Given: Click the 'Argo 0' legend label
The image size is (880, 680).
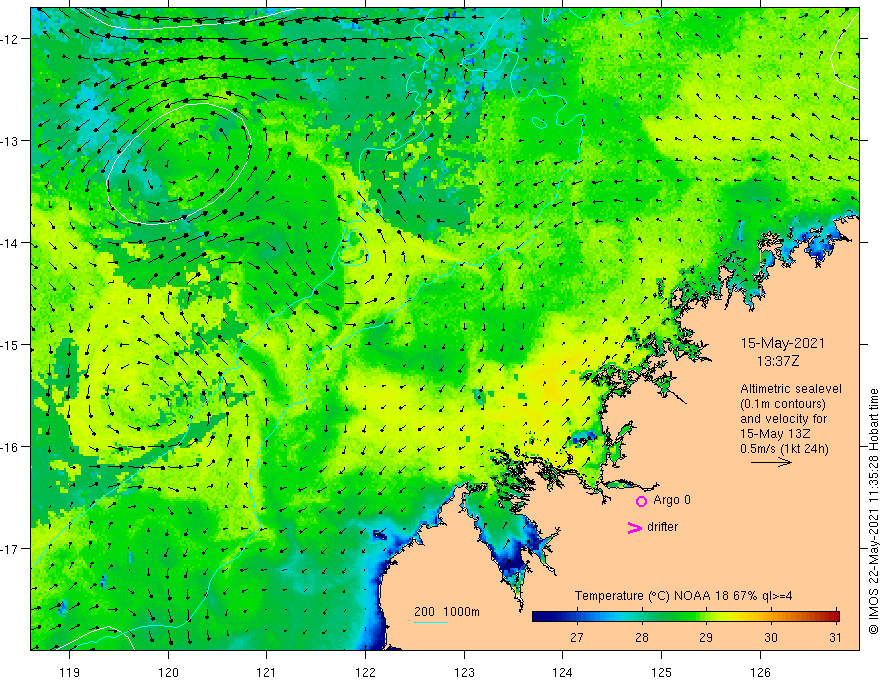Looking at the screenshot, I should 672,500.
